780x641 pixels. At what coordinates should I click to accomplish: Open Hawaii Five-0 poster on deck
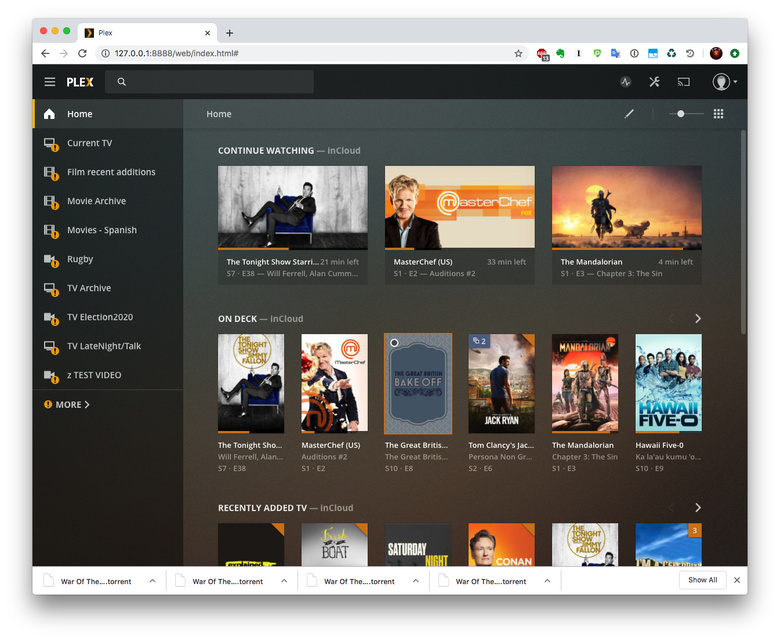668,383
